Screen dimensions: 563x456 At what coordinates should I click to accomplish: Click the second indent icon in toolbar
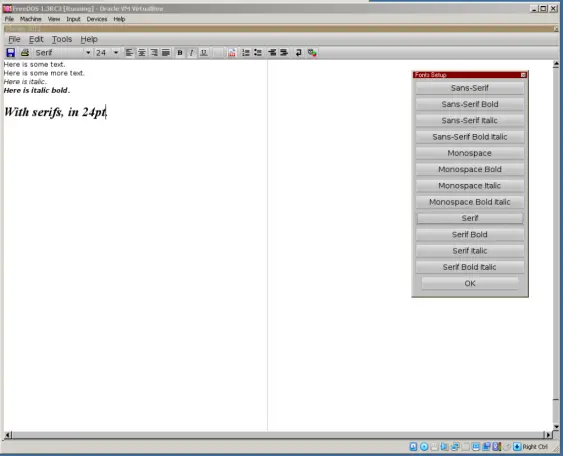(284, 53)
